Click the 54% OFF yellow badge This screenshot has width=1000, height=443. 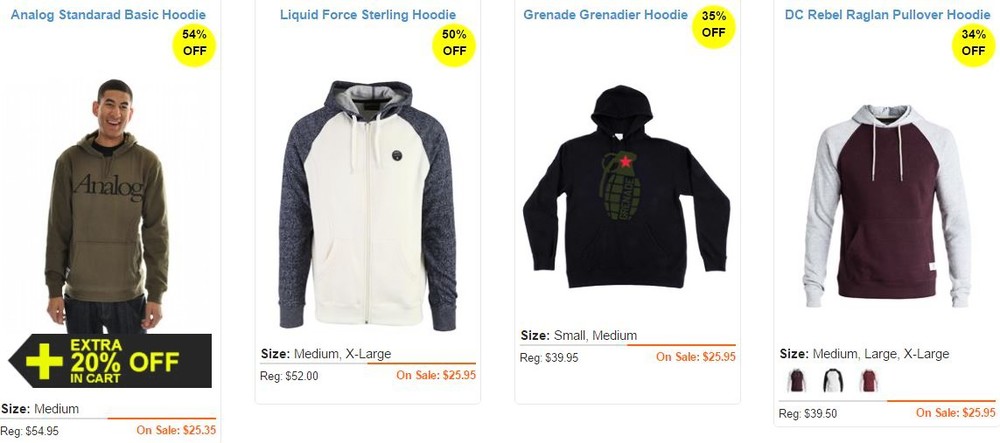click(195, 45)
